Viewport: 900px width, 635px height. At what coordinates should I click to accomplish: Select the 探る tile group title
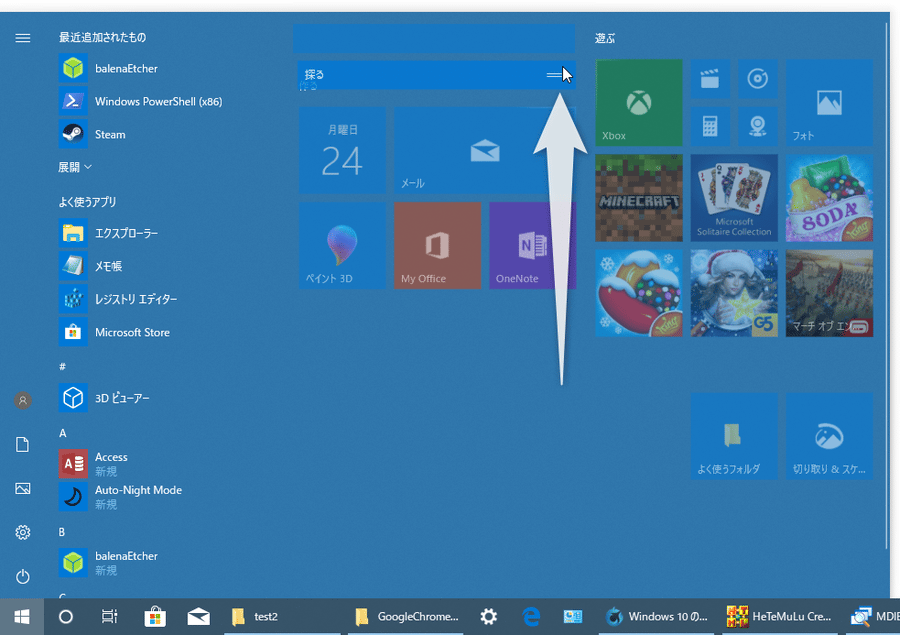315,74
